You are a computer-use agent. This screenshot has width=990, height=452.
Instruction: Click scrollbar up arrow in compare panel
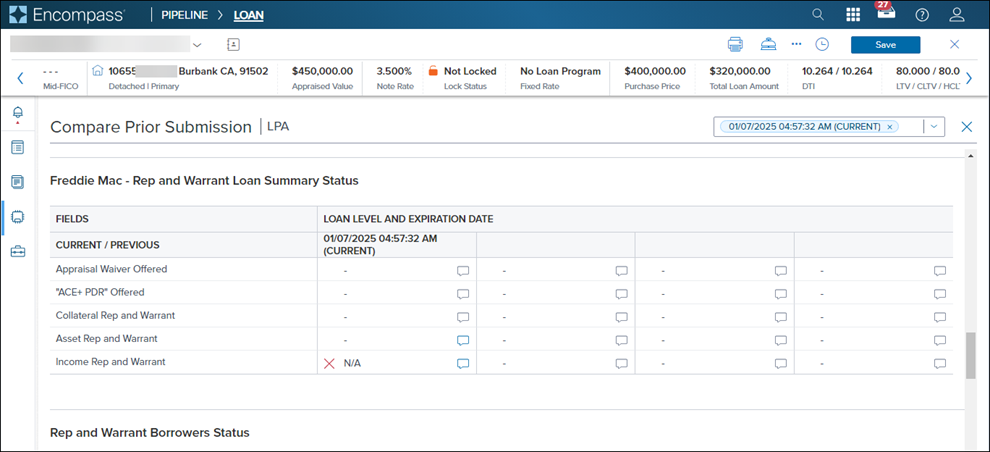coord(970,155)
